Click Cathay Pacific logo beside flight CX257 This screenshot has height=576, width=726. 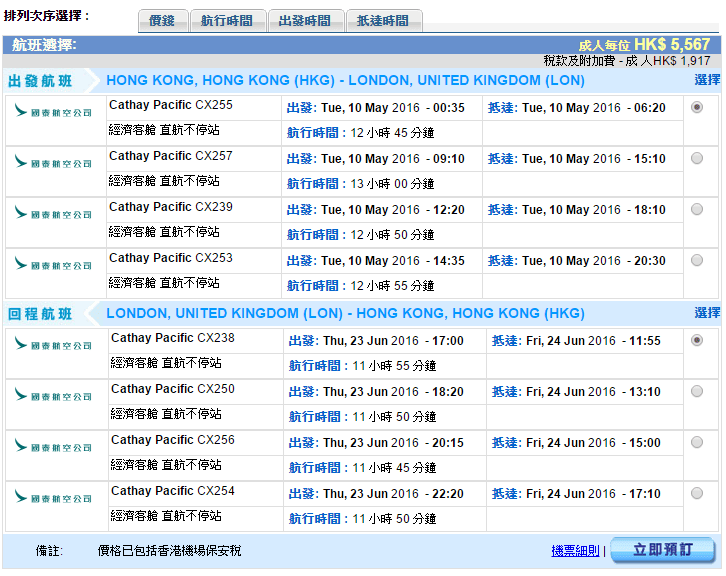(x=53, y=161)
